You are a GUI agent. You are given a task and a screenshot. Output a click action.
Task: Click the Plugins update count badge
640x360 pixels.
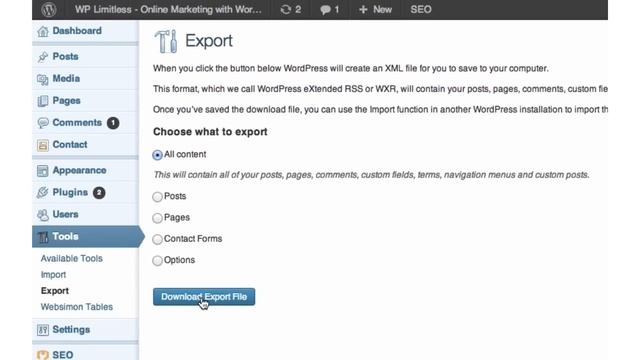[99, 193]
